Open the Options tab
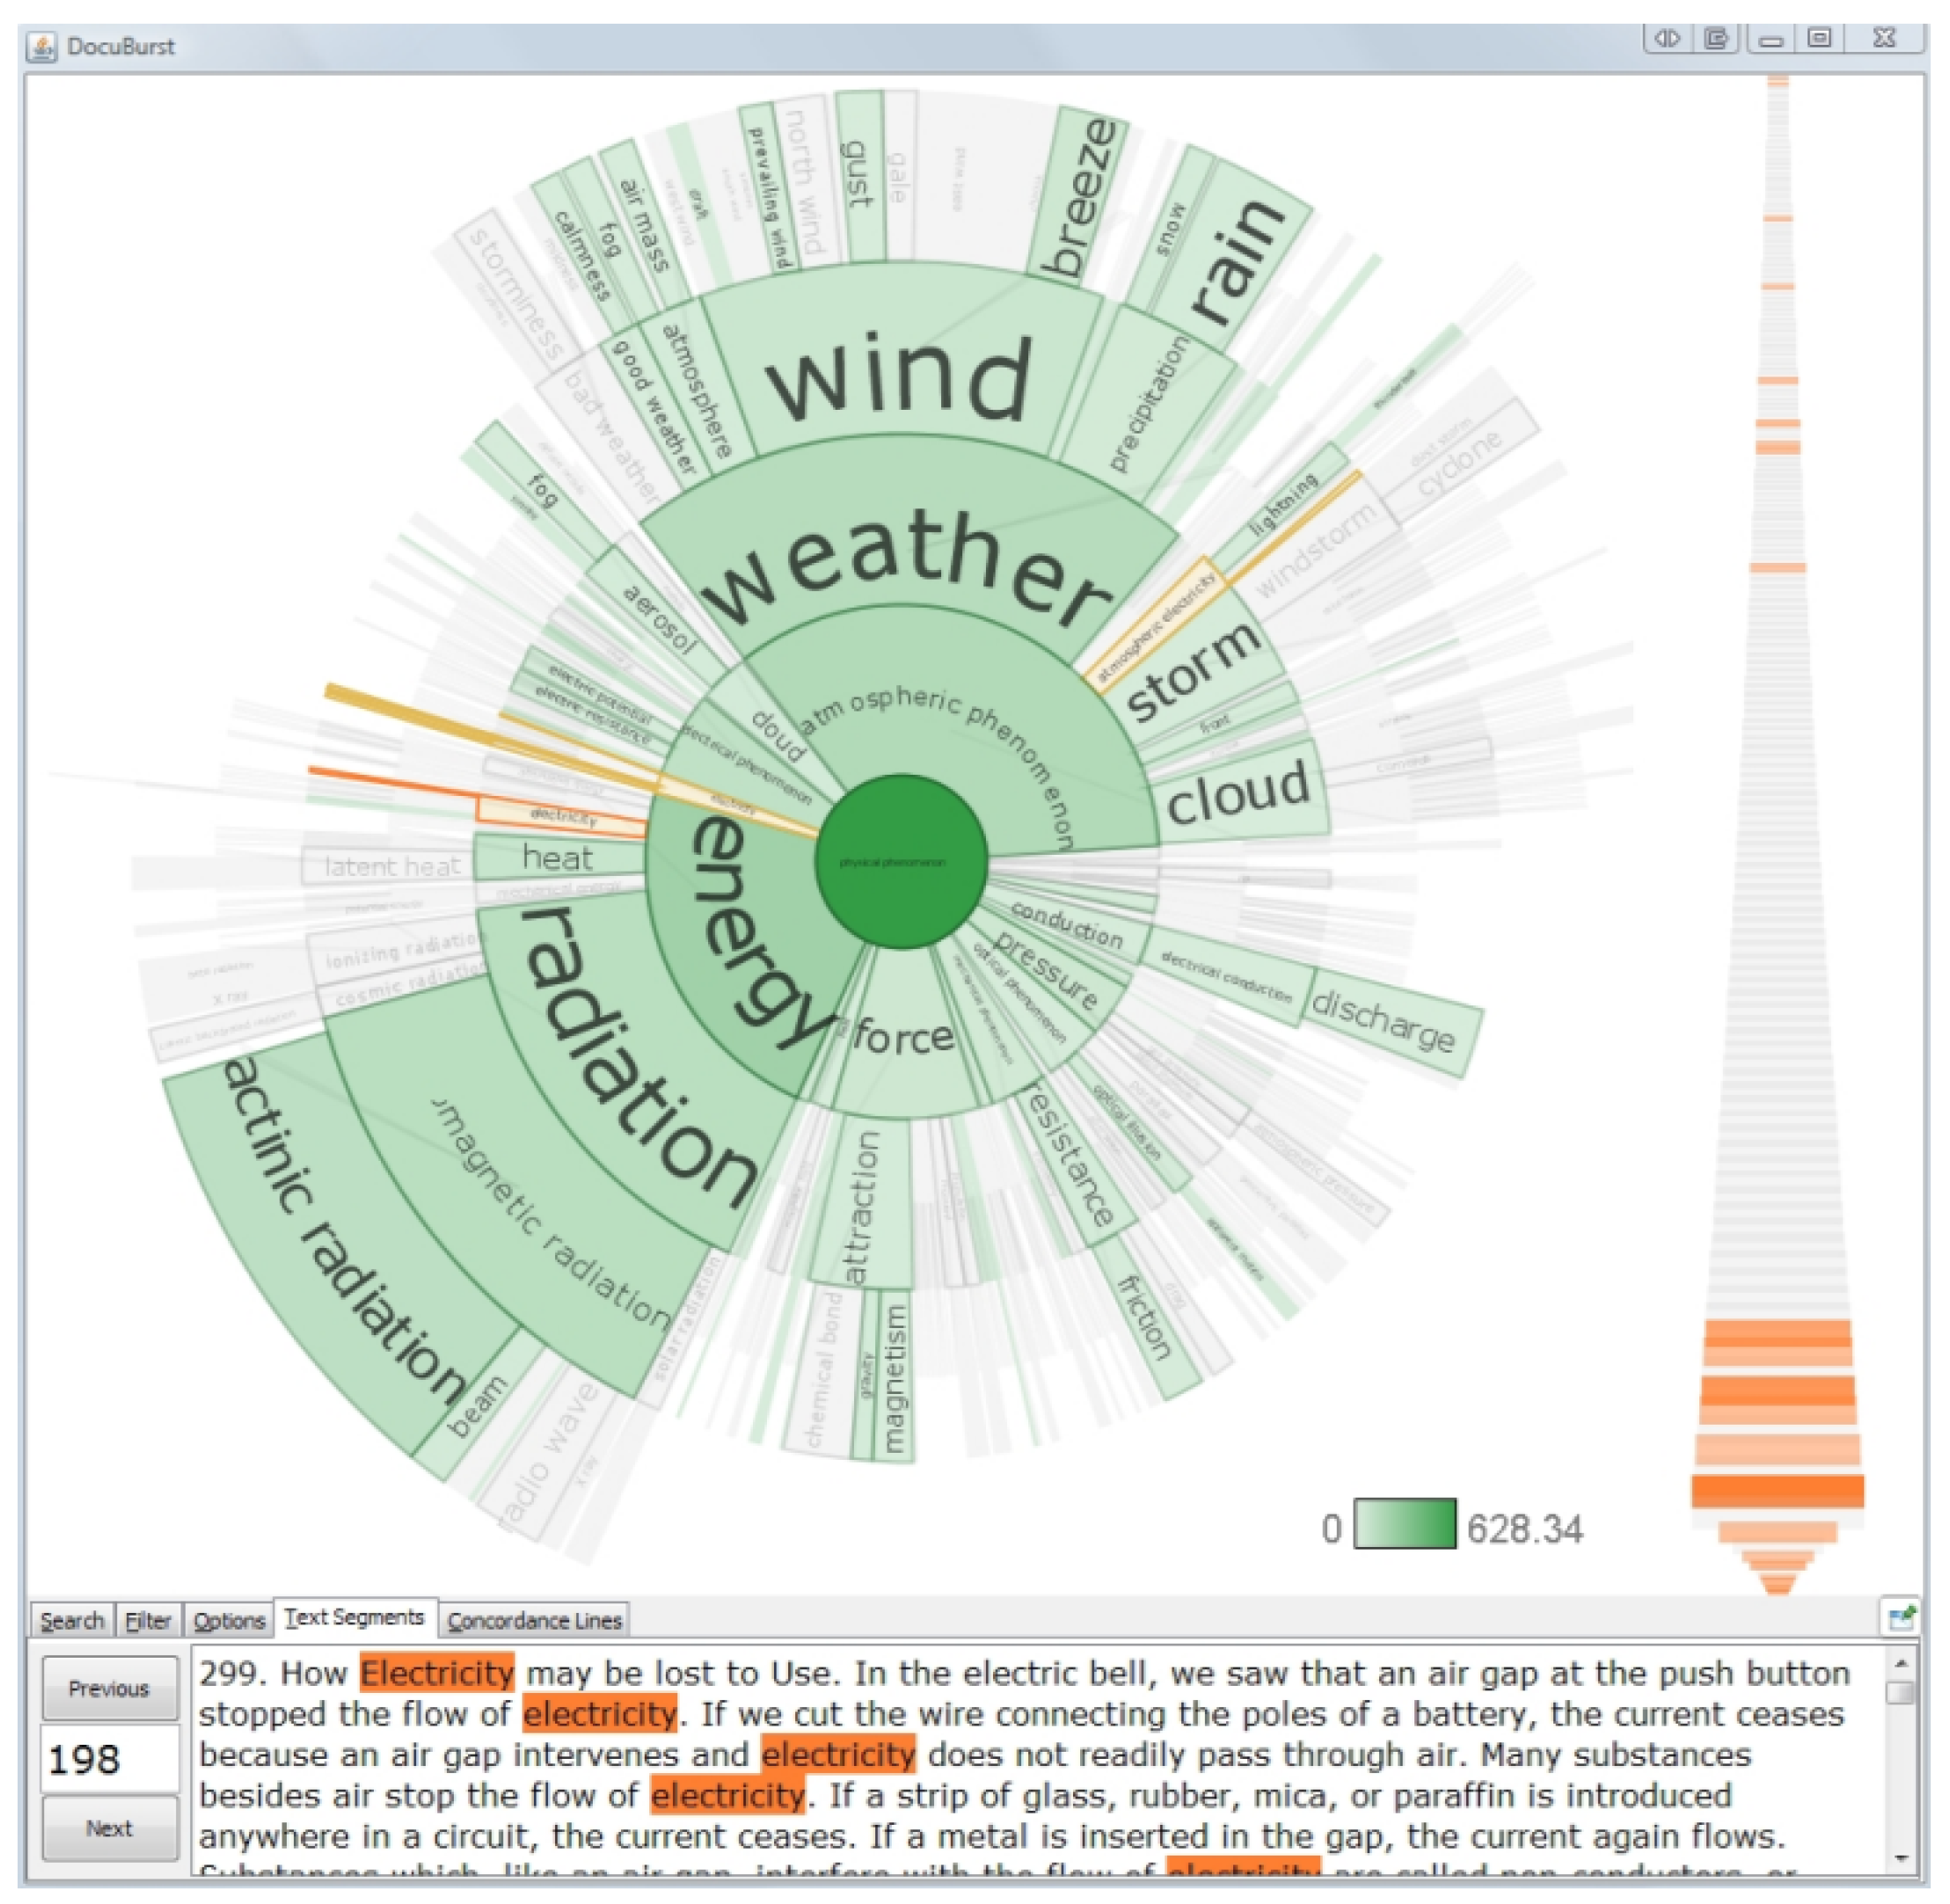This screenshot has width=1950, height=1904. (x=229, y=1621)
